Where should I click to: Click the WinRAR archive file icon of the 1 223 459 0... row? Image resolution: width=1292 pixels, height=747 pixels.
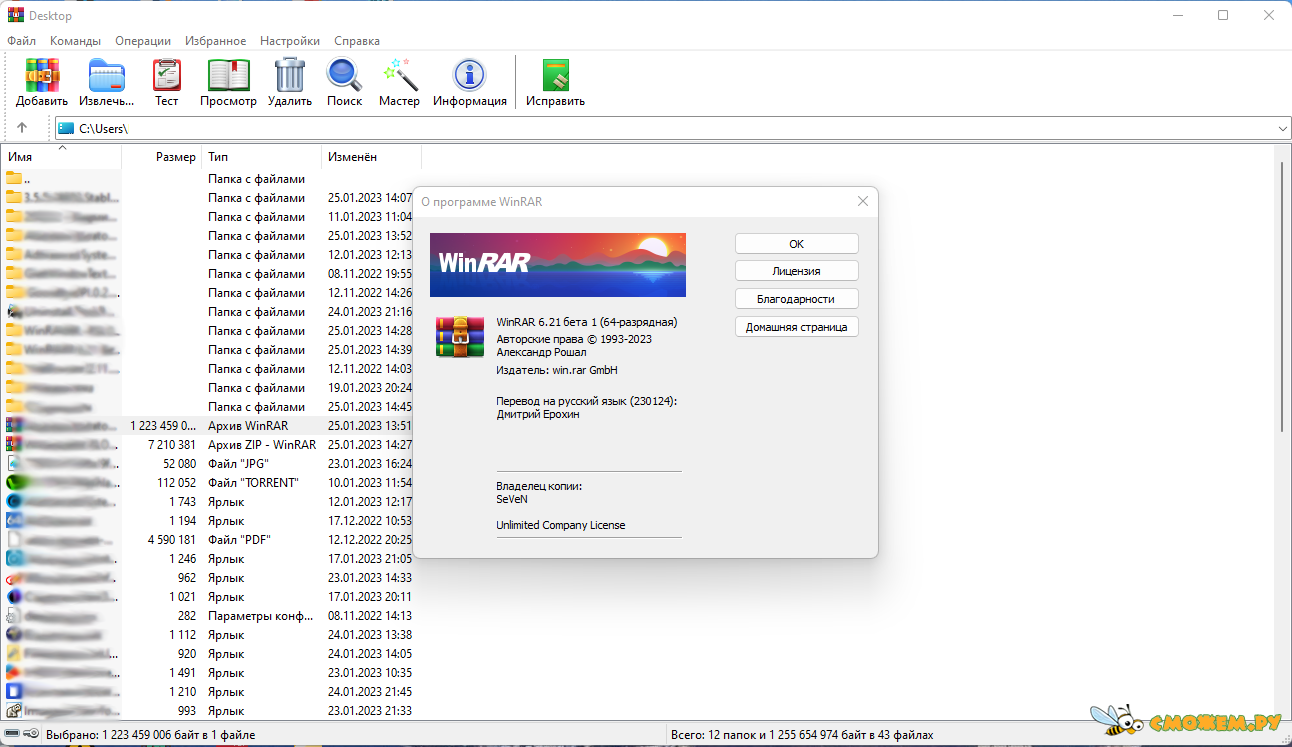(14, 426)
